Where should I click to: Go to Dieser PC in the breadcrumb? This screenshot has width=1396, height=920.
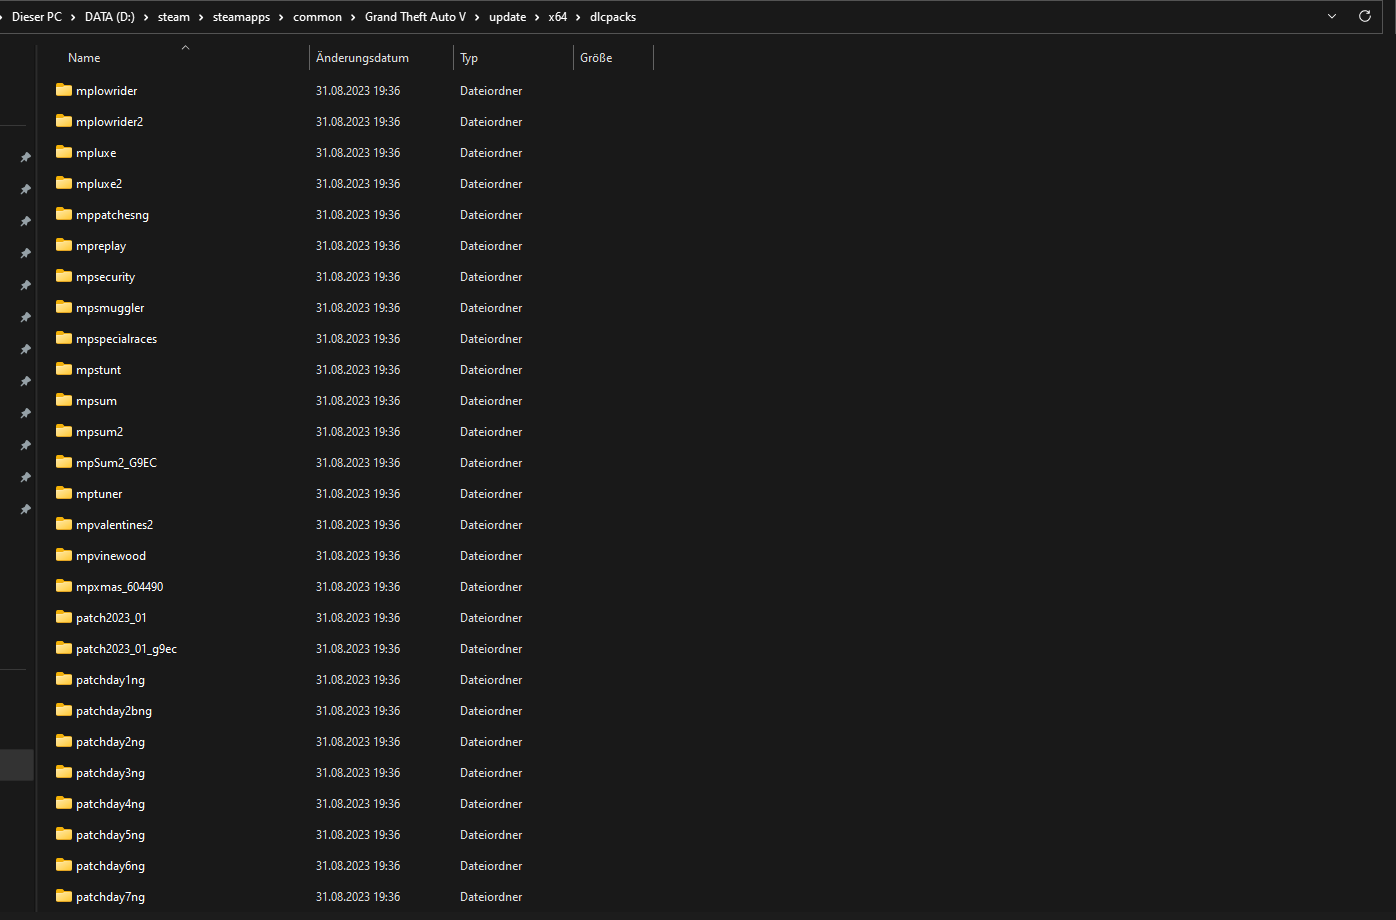click(37, 17)
